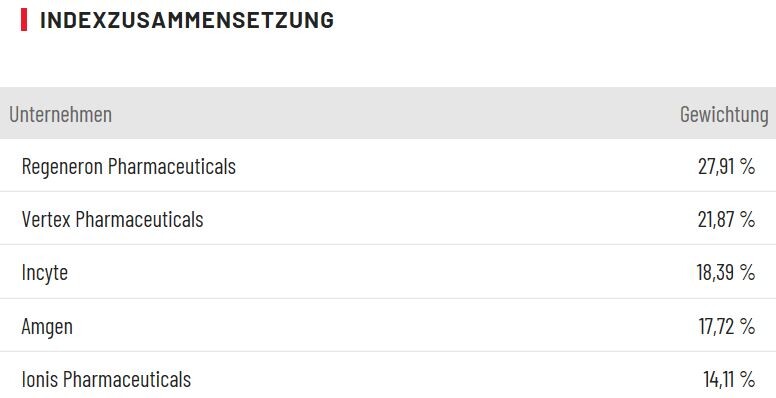Click the gray table header bar
This screenshot has height=398, width=776.
click(388, 113)
